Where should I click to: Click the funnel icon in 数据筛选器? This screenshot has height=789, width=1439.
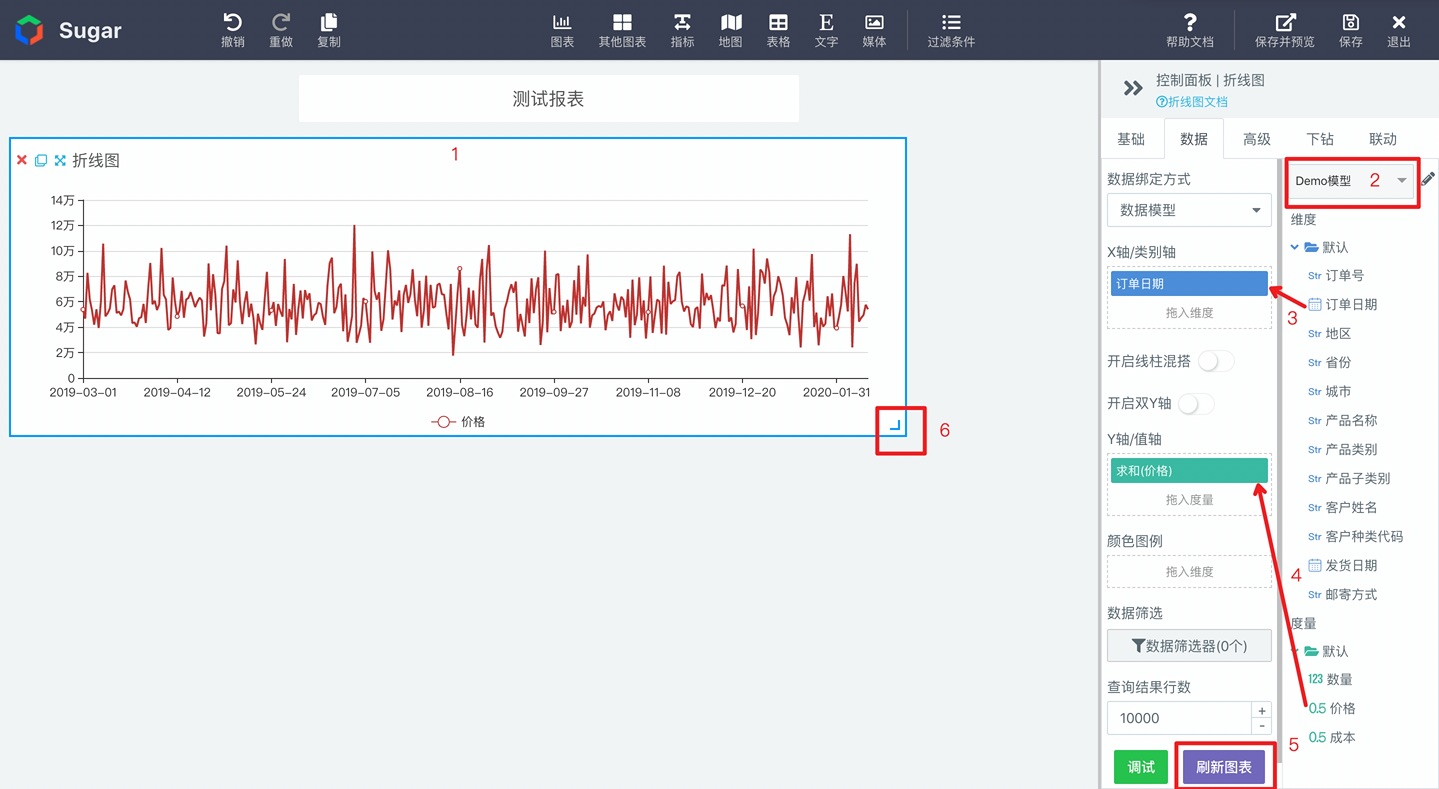(1138, 646)
